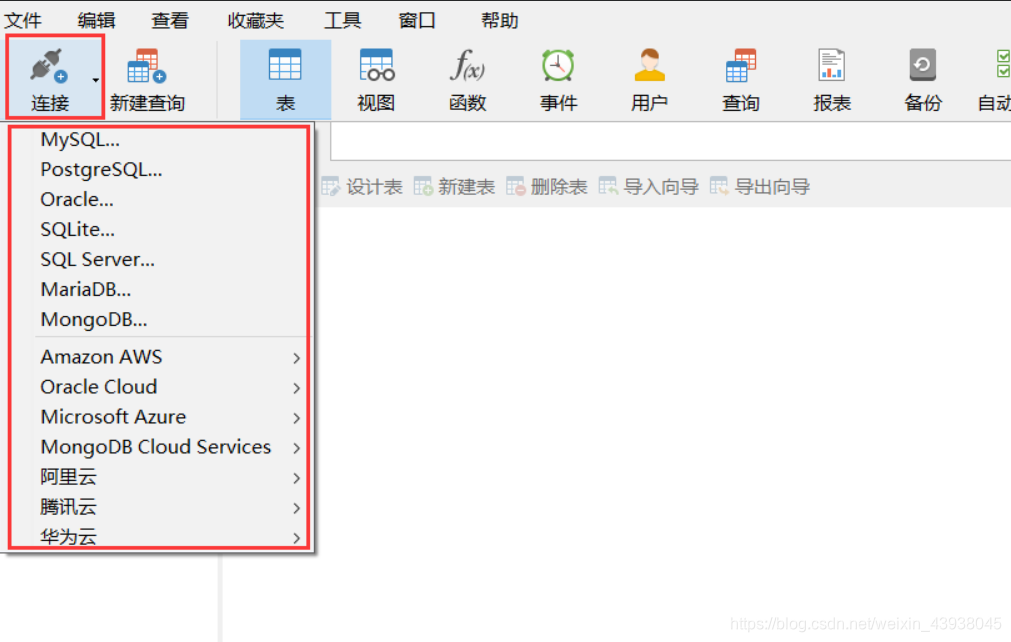Image resolution: width=1011 pixels, height=642 pixels.
Task: Choose MySQL... connection type
Action: pyautogui.click(x=159, y=139)
